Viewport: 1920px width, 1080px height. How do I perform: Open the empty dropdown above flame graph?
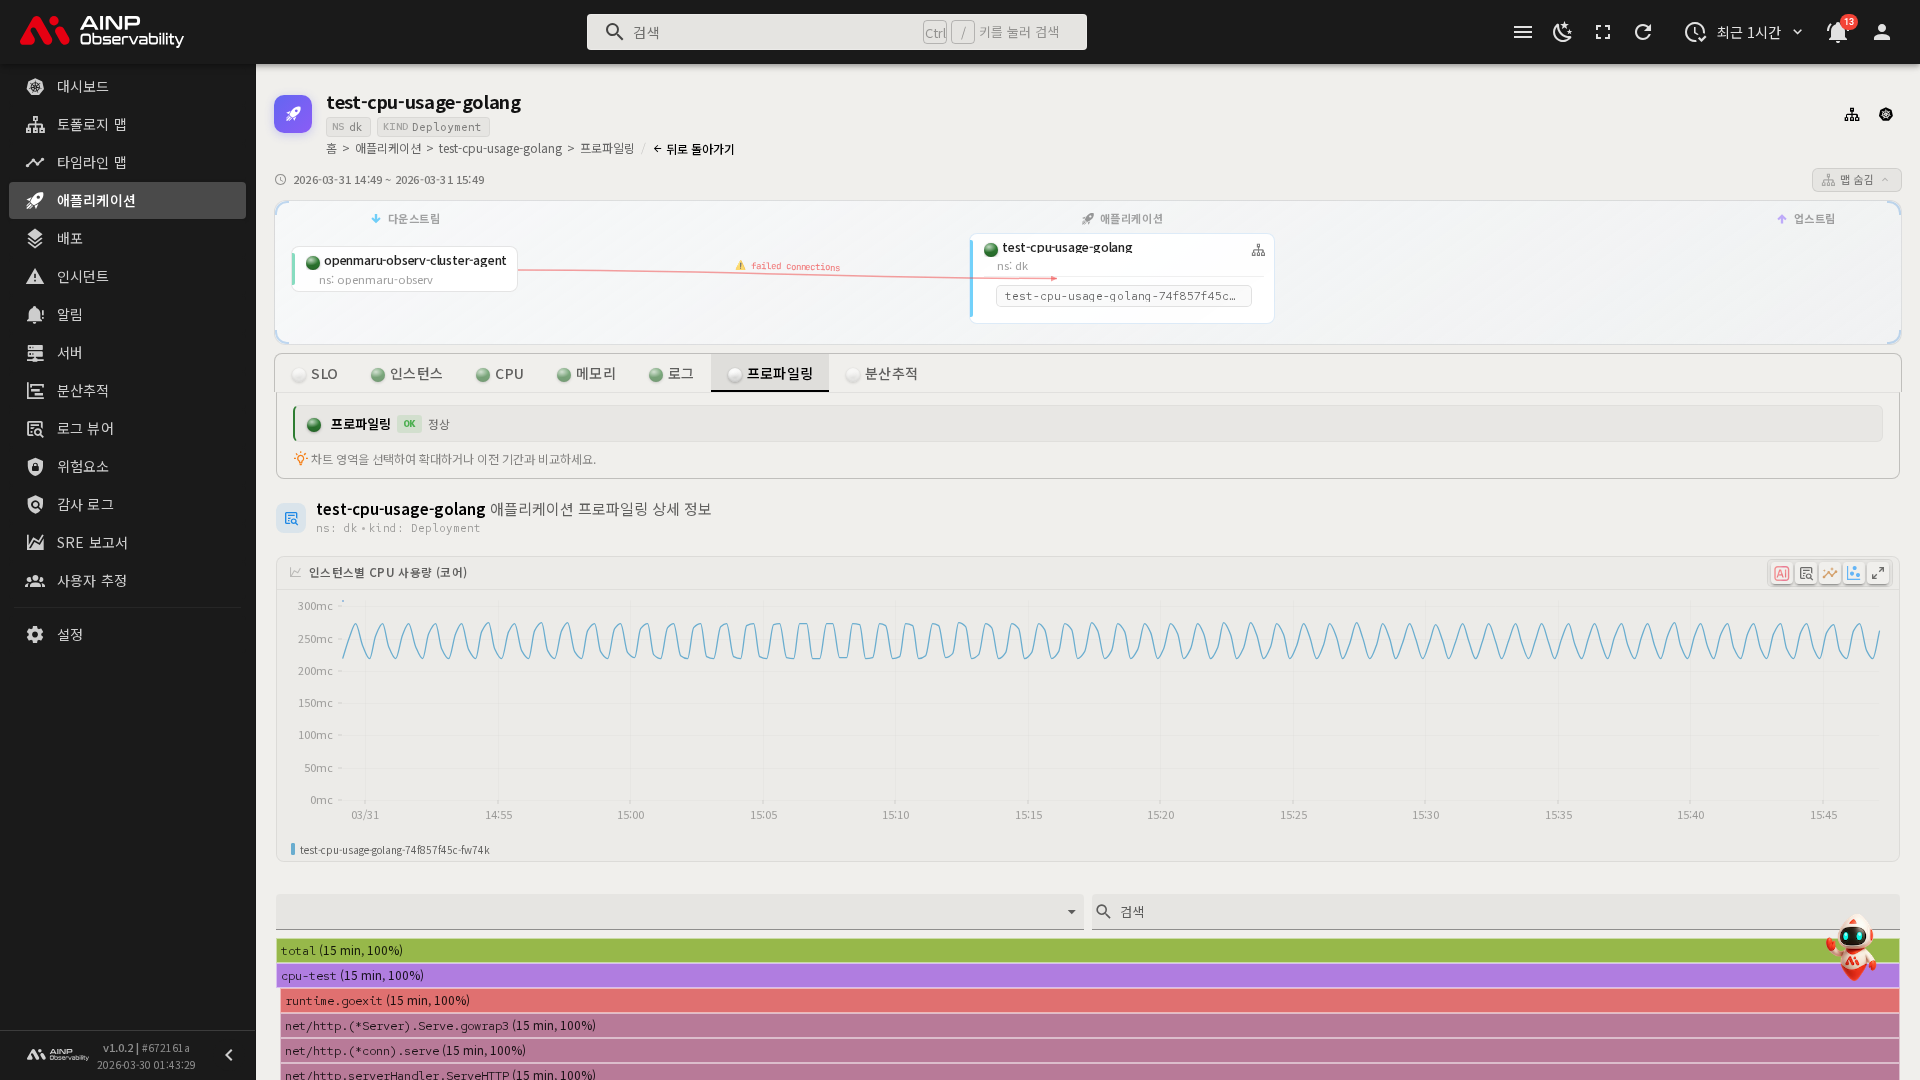point(679,911)
